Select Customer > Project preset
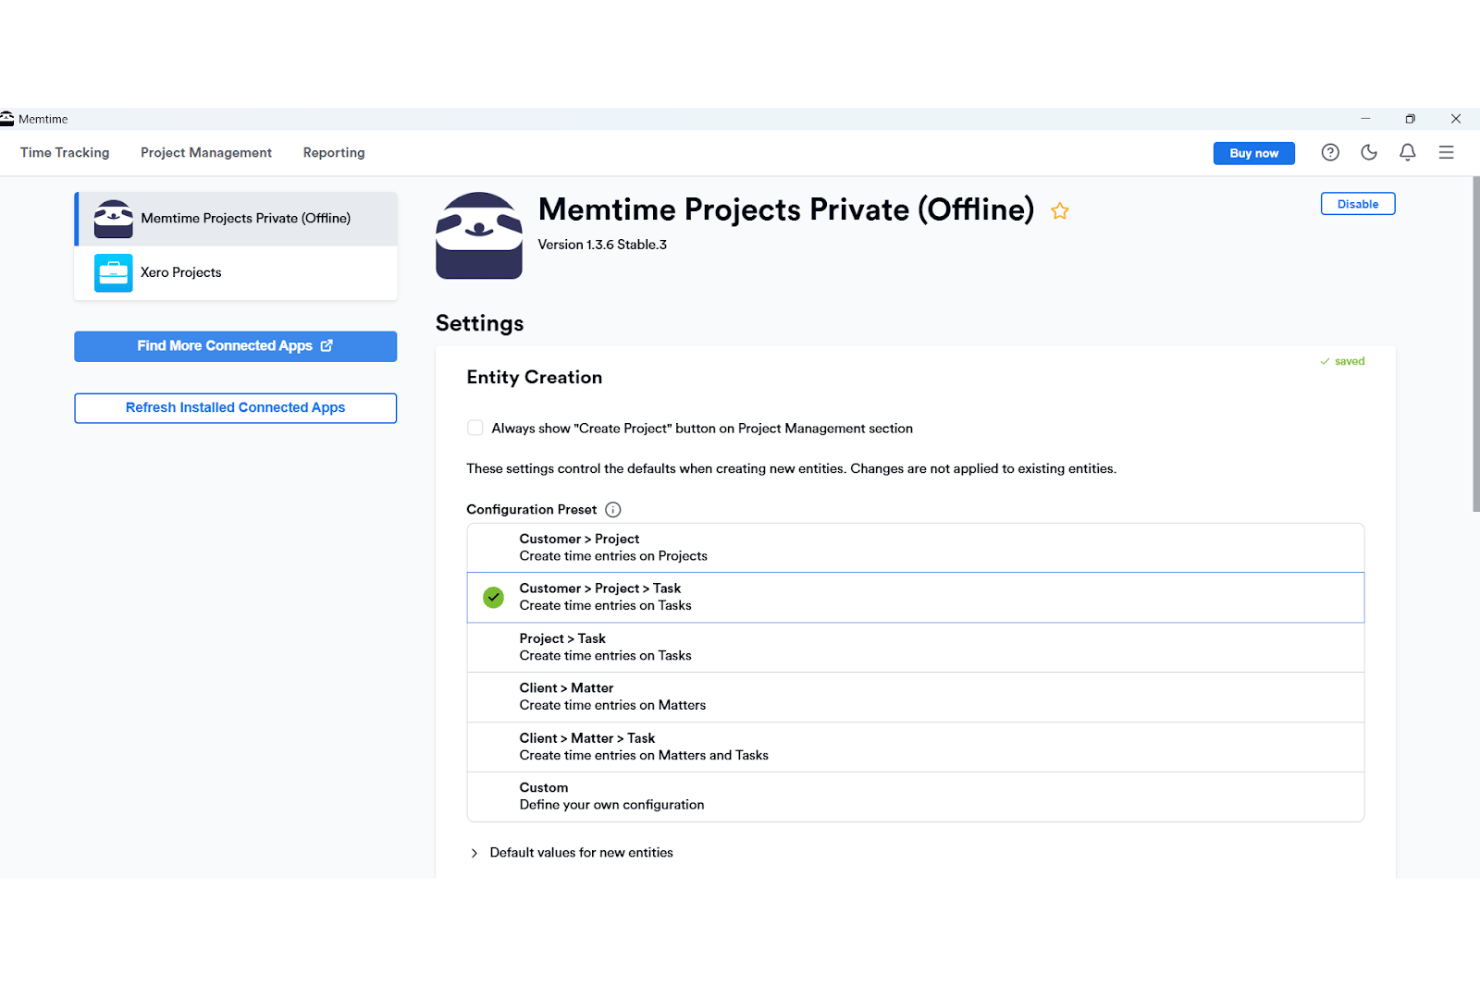This screenshot has height=987, width=1480. pyautogui.click(x=915, y=547)
